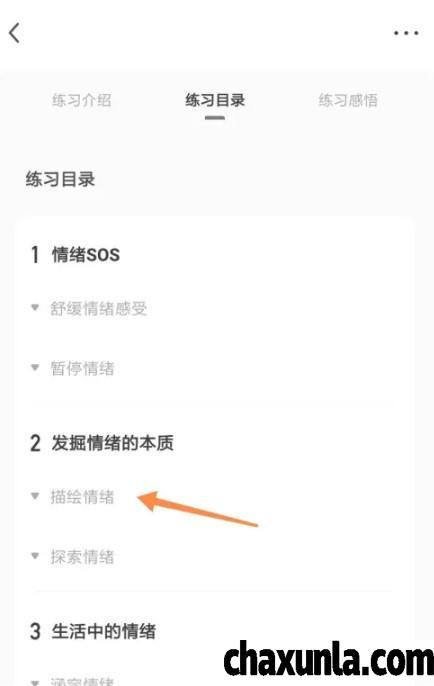Select chapter 1 情绪SOS heading
This screenshot has width=434, height=686.
pyautogui.click(x=86, y=254)
